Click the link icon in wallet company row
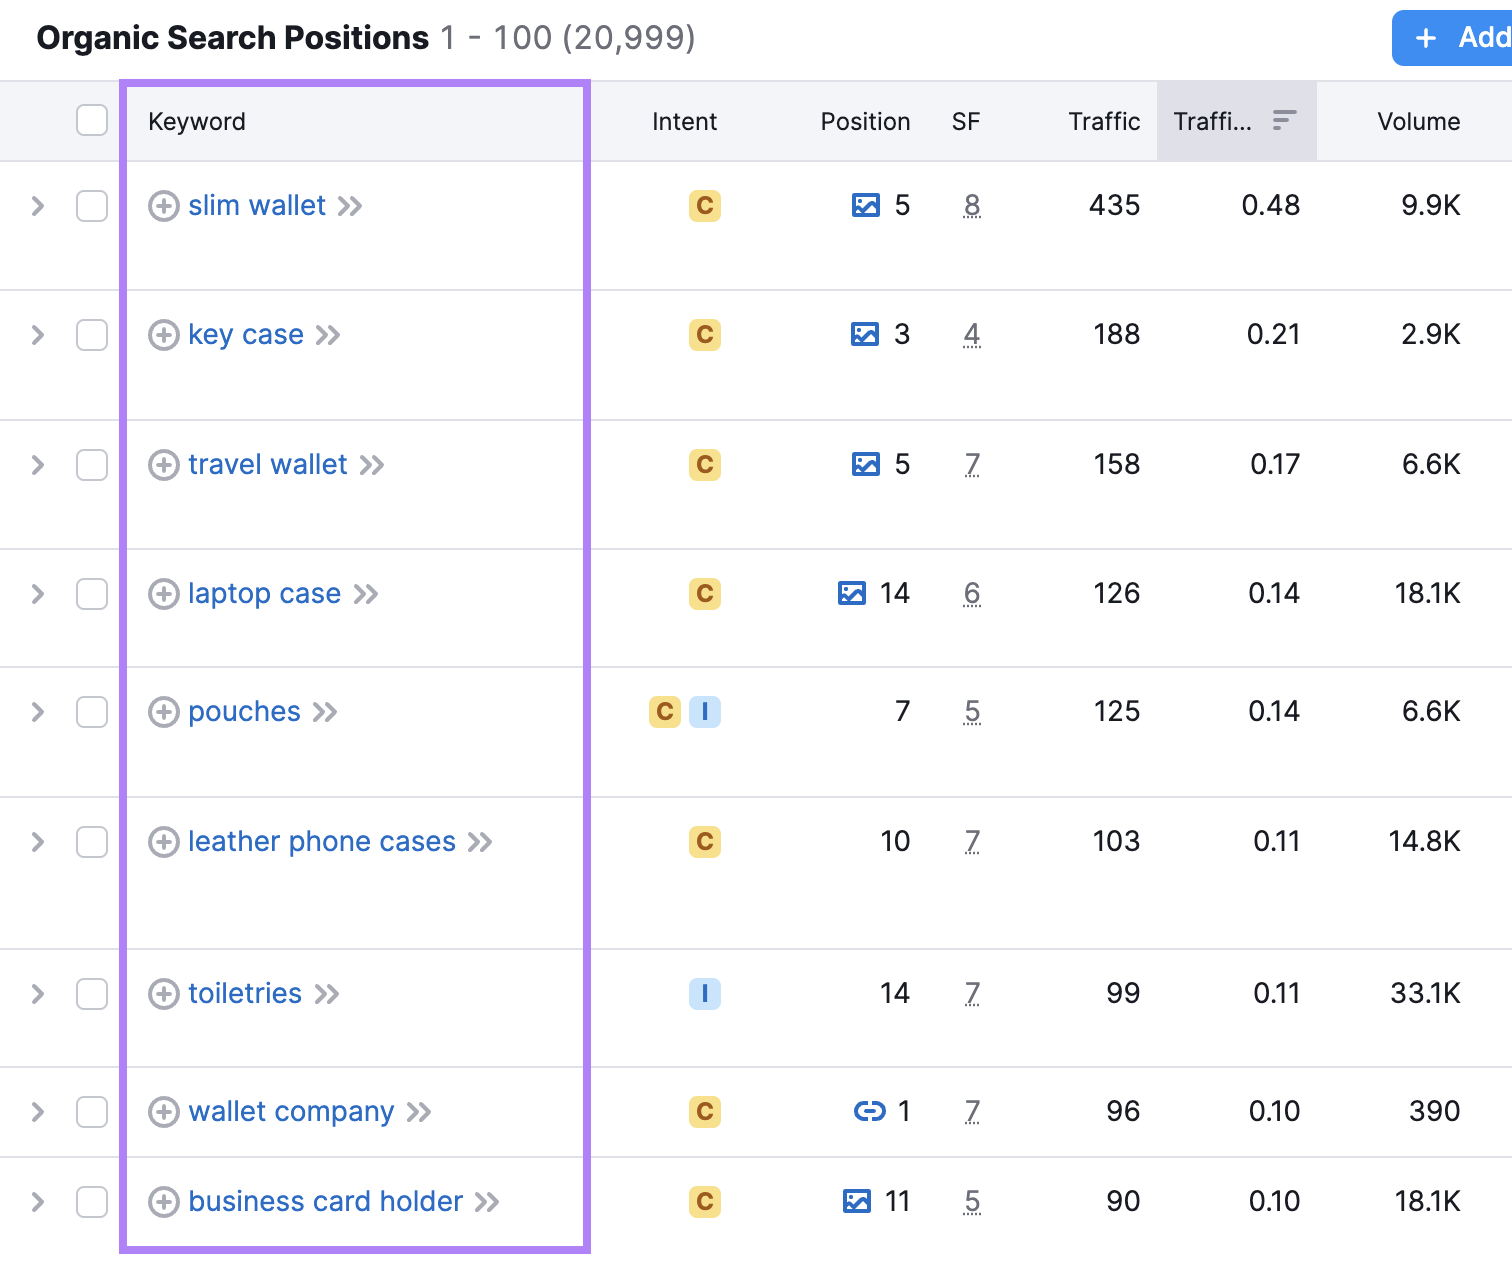1512x1264 pixels. 869,1111
